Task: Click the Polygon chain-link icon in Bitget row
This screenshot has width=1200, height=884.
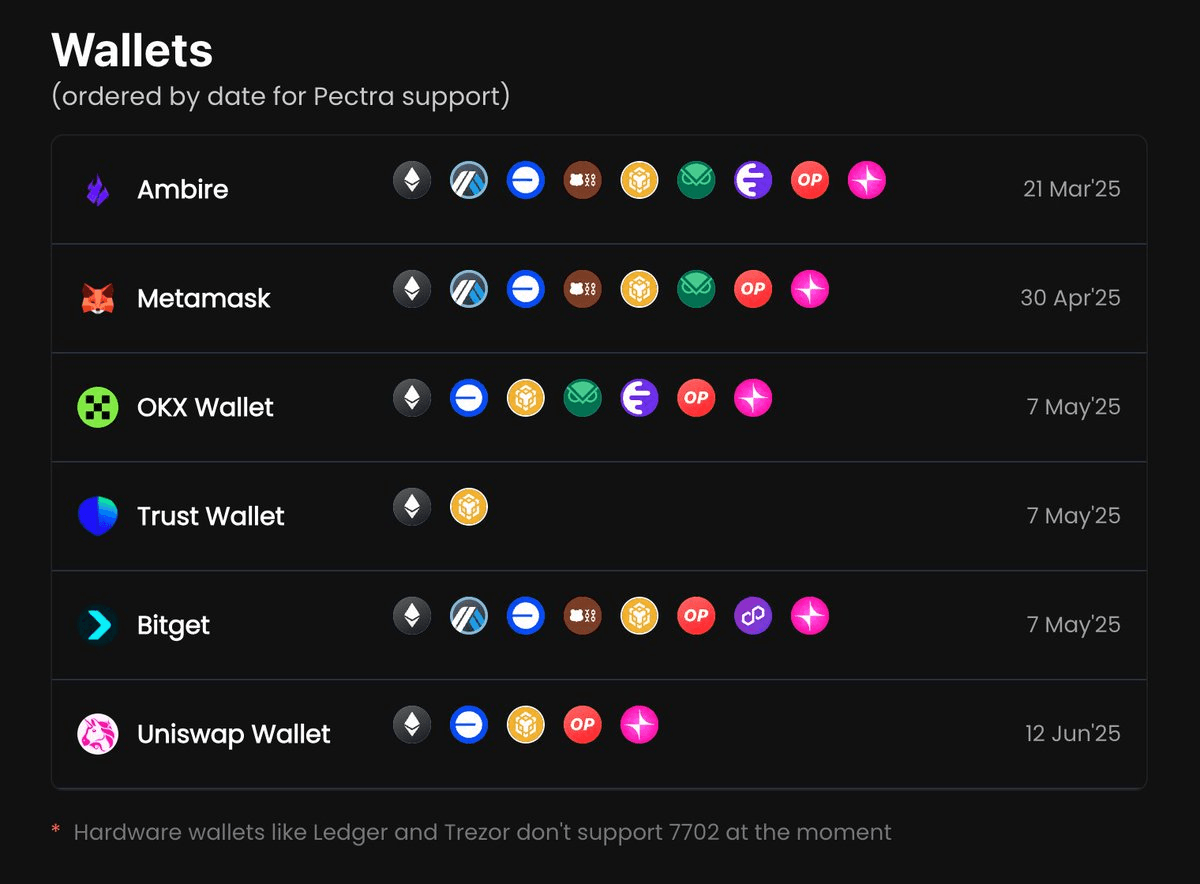Action: tap(753, 616)
